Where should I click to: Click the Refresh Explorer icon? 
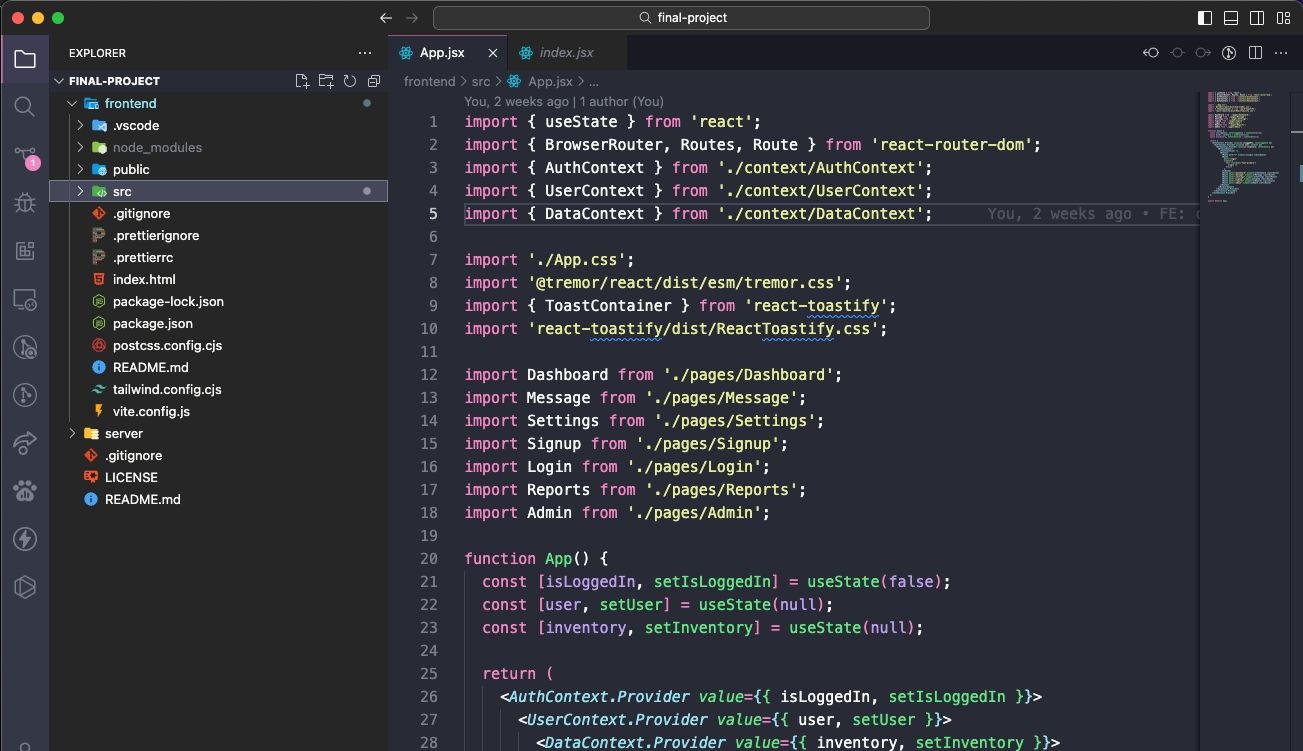[x=349, y=81]
